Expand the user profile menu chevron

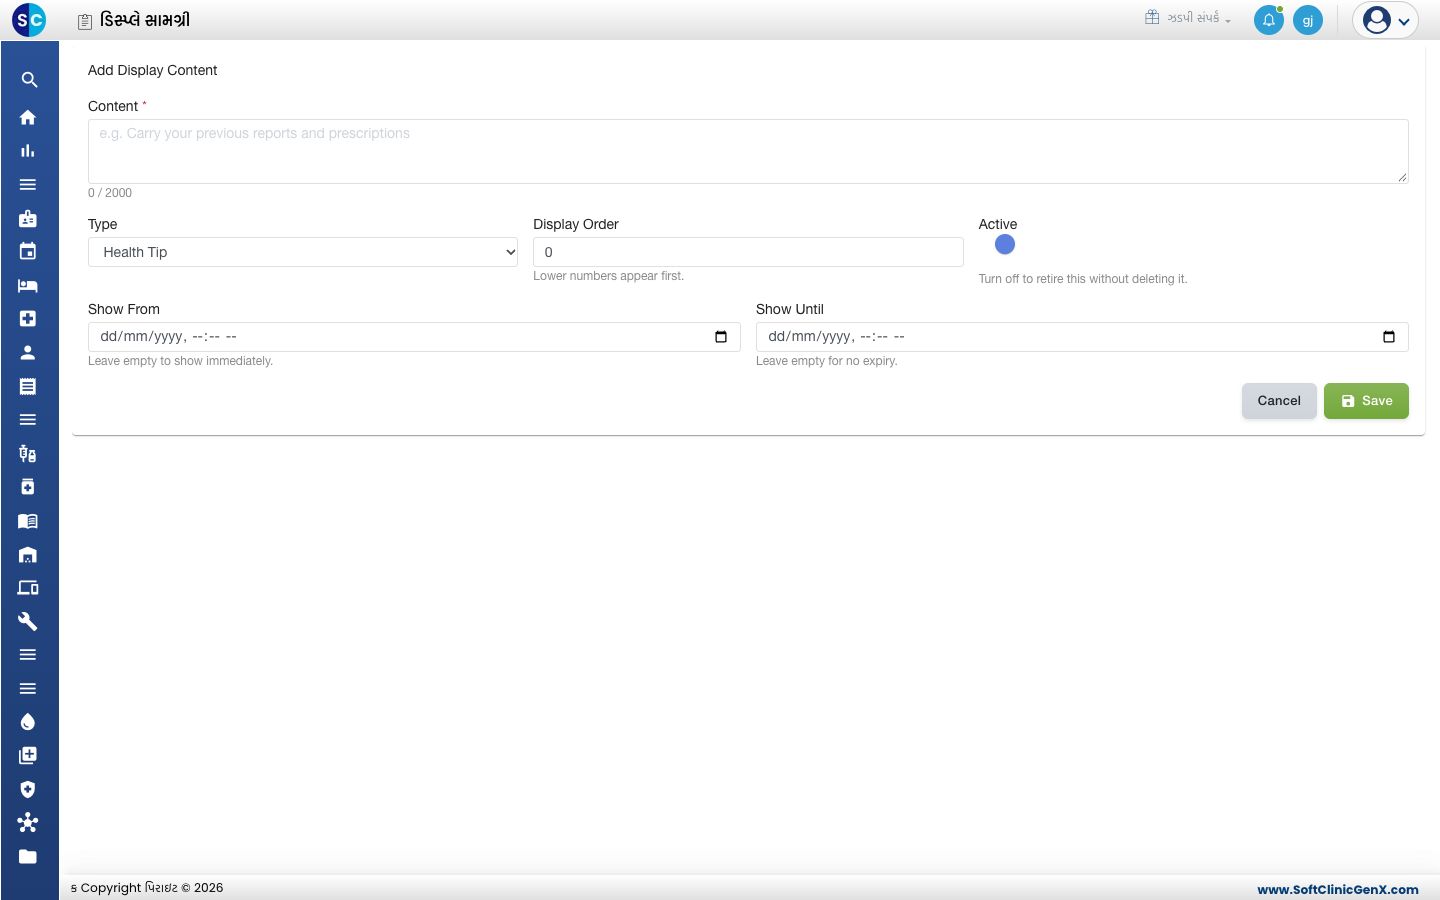(1404, 21)
